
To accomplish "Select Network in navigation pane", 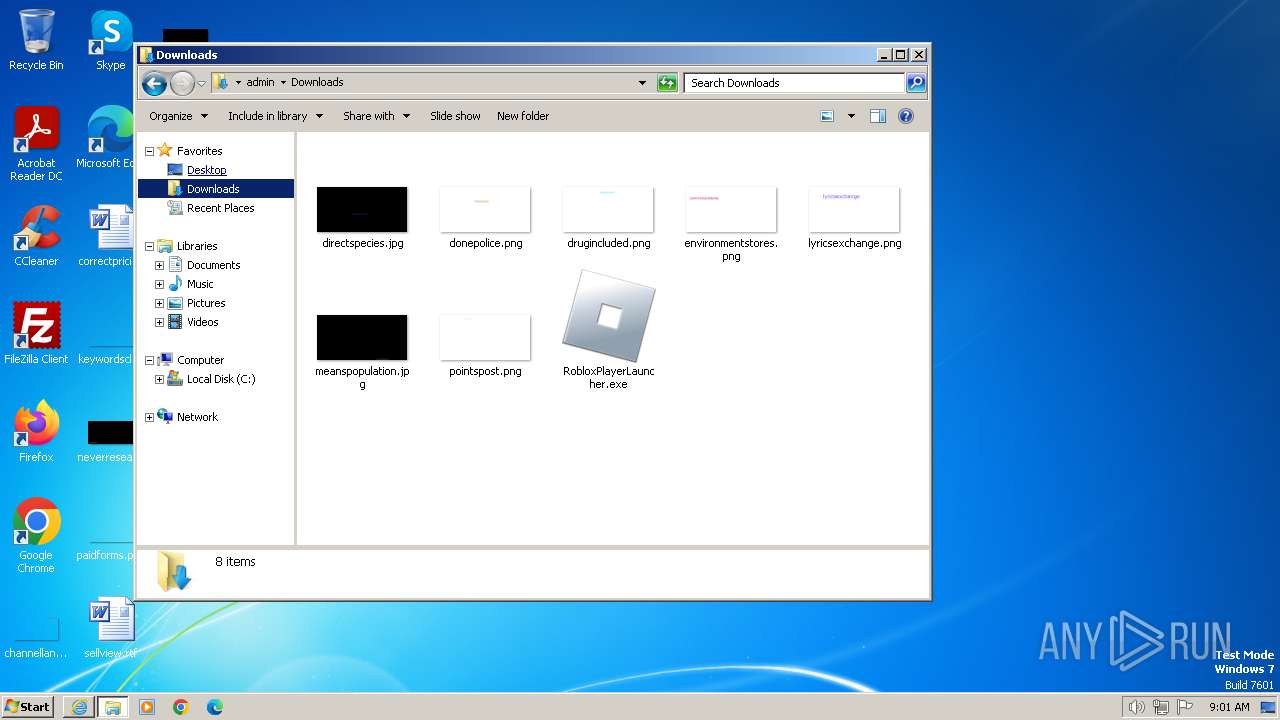I will coord(197,417).
